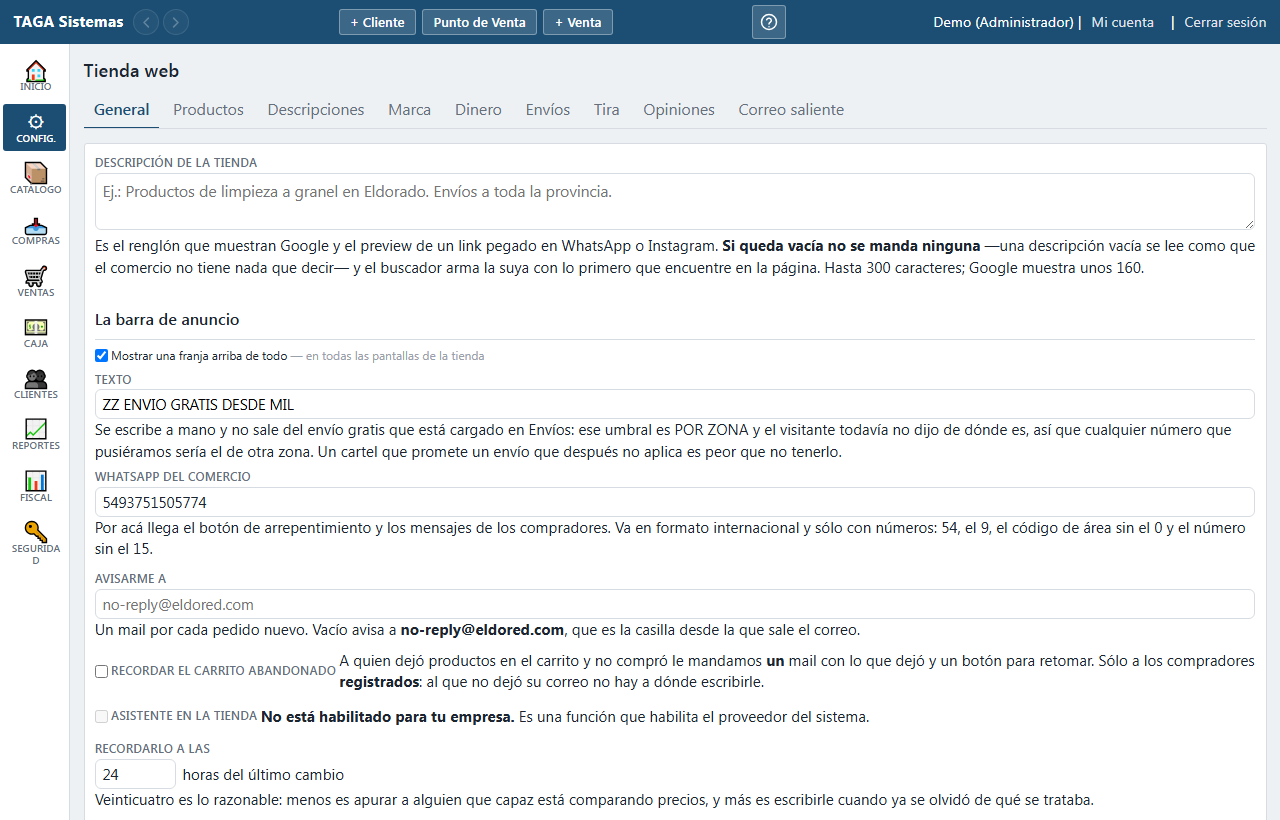Open Punto de Venta
1280x820 pixels.
479,22
